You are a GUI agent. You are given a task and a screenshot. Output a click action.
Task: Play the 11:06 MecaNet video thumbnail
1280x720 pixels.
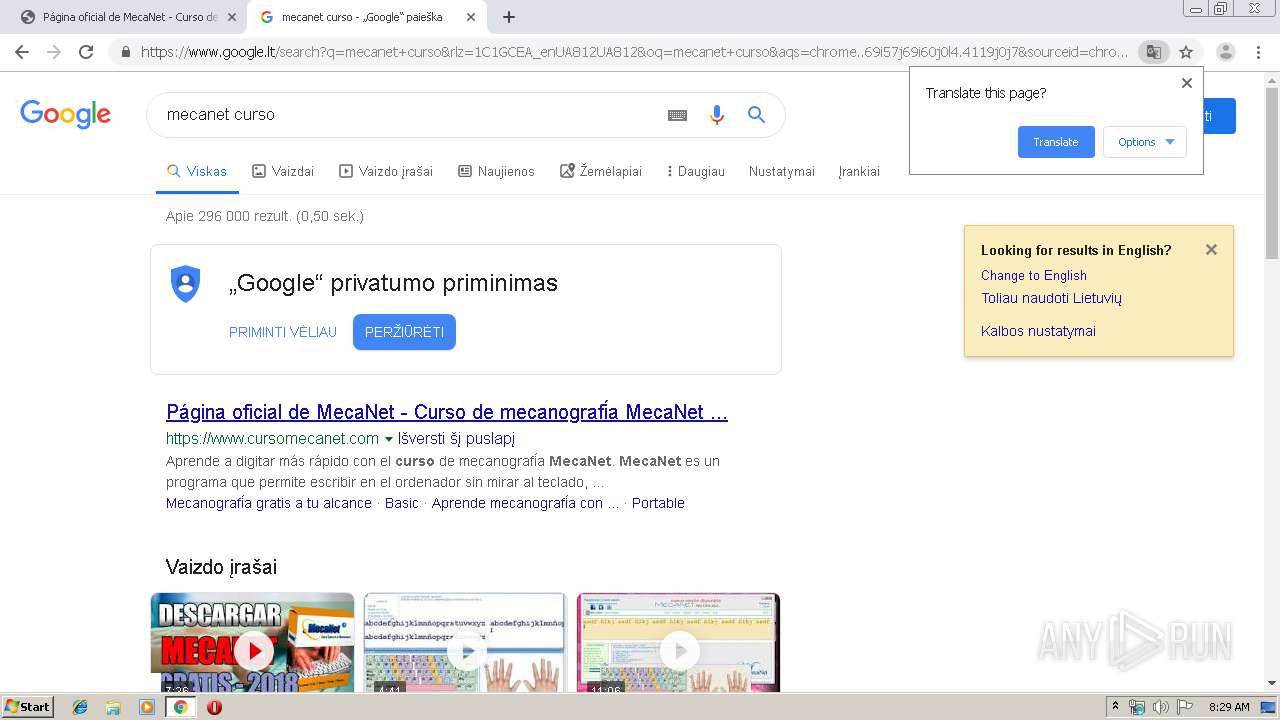pos(678,642)
